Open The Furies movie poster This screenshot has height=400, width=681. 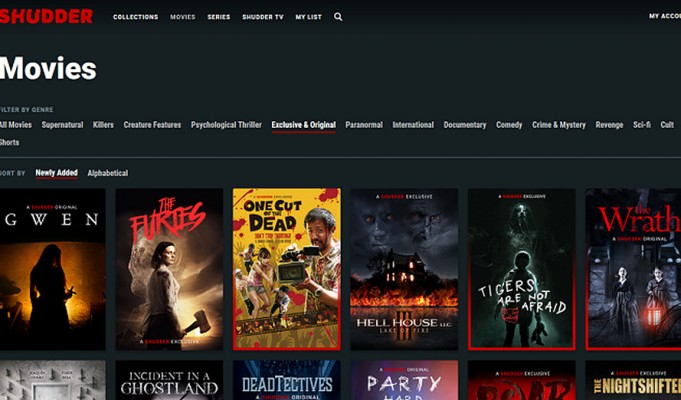[169, 269]
